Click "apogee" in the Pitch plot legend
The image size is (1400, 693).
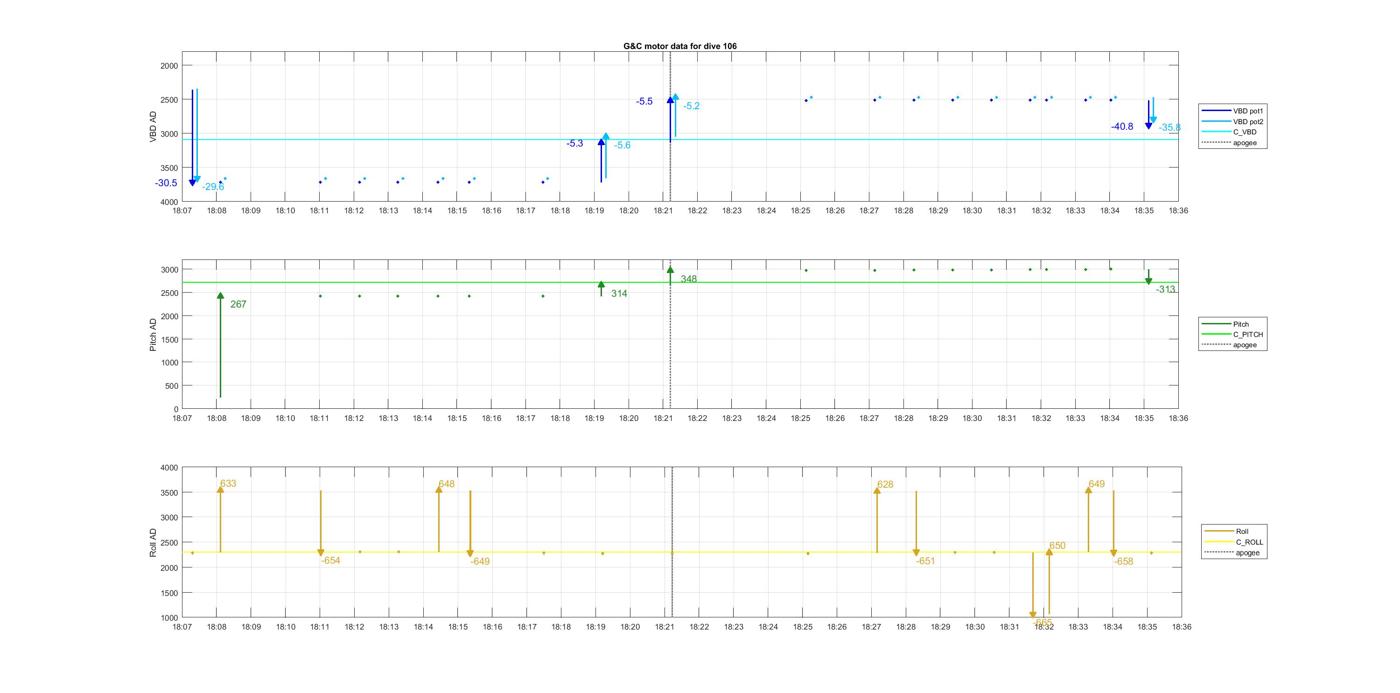tap(1231, 344)
